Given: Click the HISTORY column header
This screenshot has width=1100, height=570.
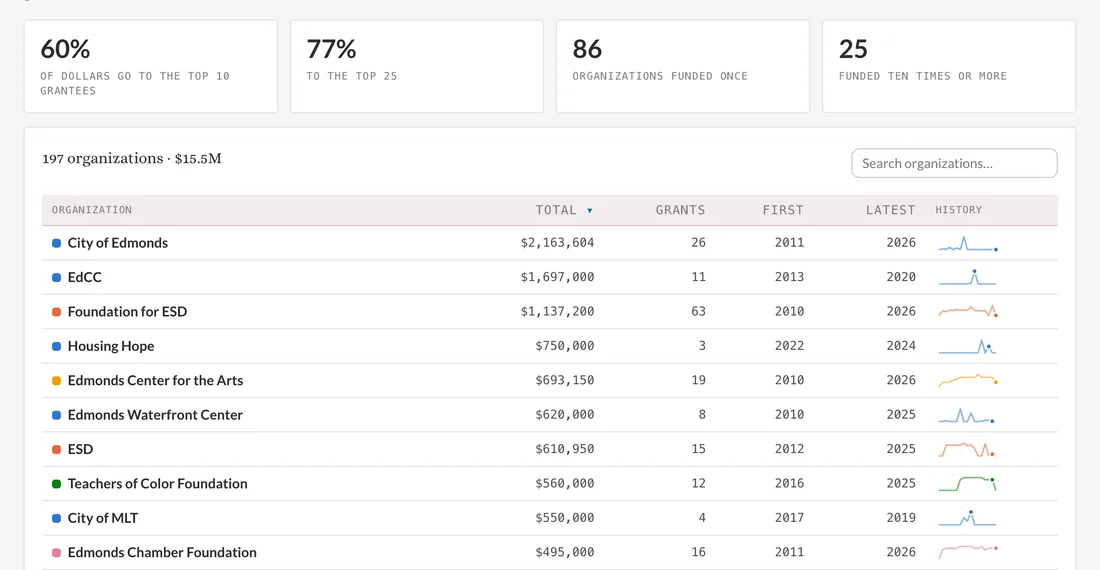Looking at the screenshot, I should [x=958, y=210].
